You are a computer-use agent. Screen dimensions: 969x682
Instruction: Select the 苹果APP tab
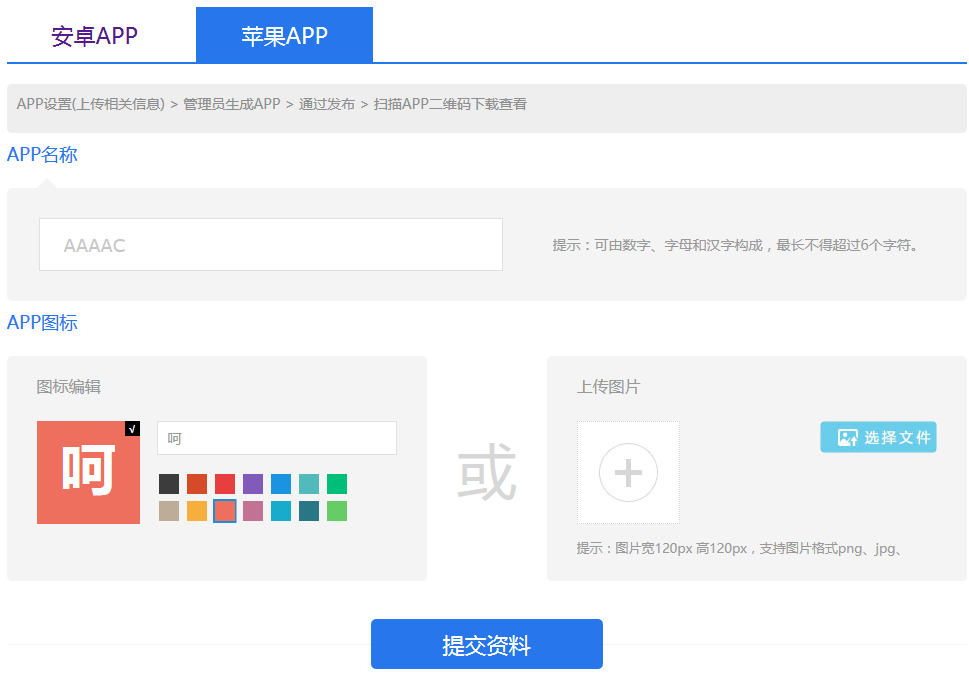click(x=284, y=35)
